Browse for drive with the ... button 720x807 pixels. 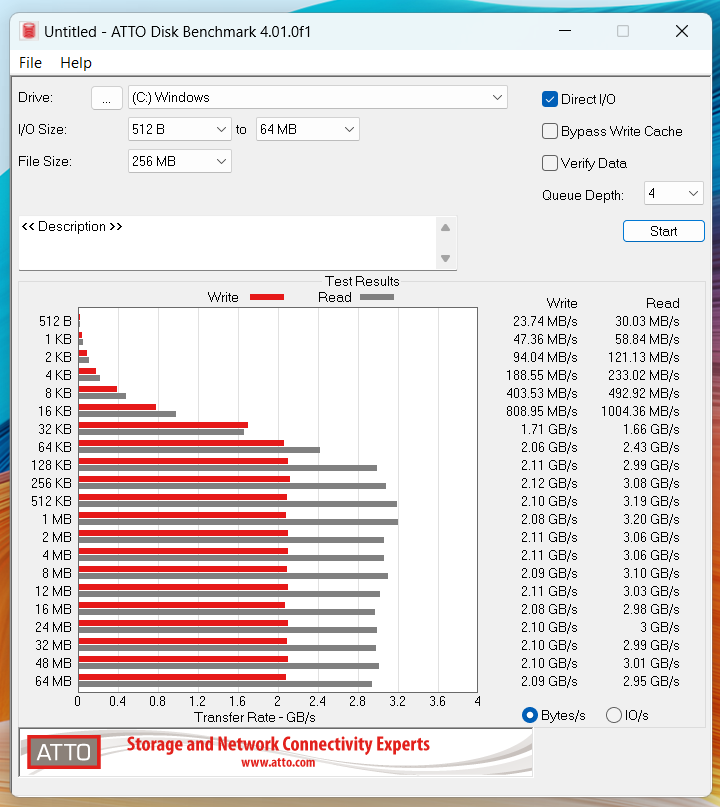[x=107, y=98]
